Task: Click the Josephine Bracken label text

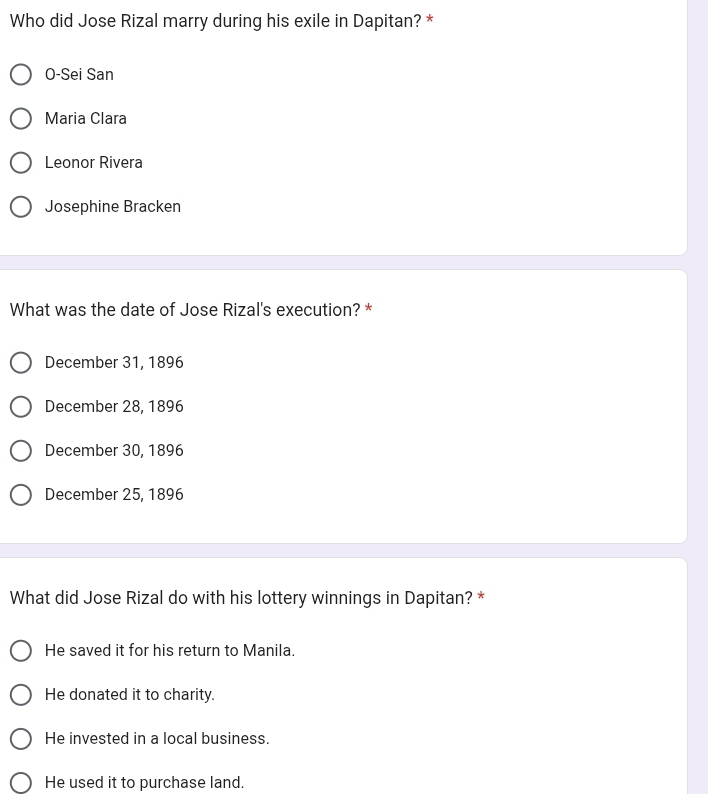Action: pyautogui.click(x=113, y=207)
